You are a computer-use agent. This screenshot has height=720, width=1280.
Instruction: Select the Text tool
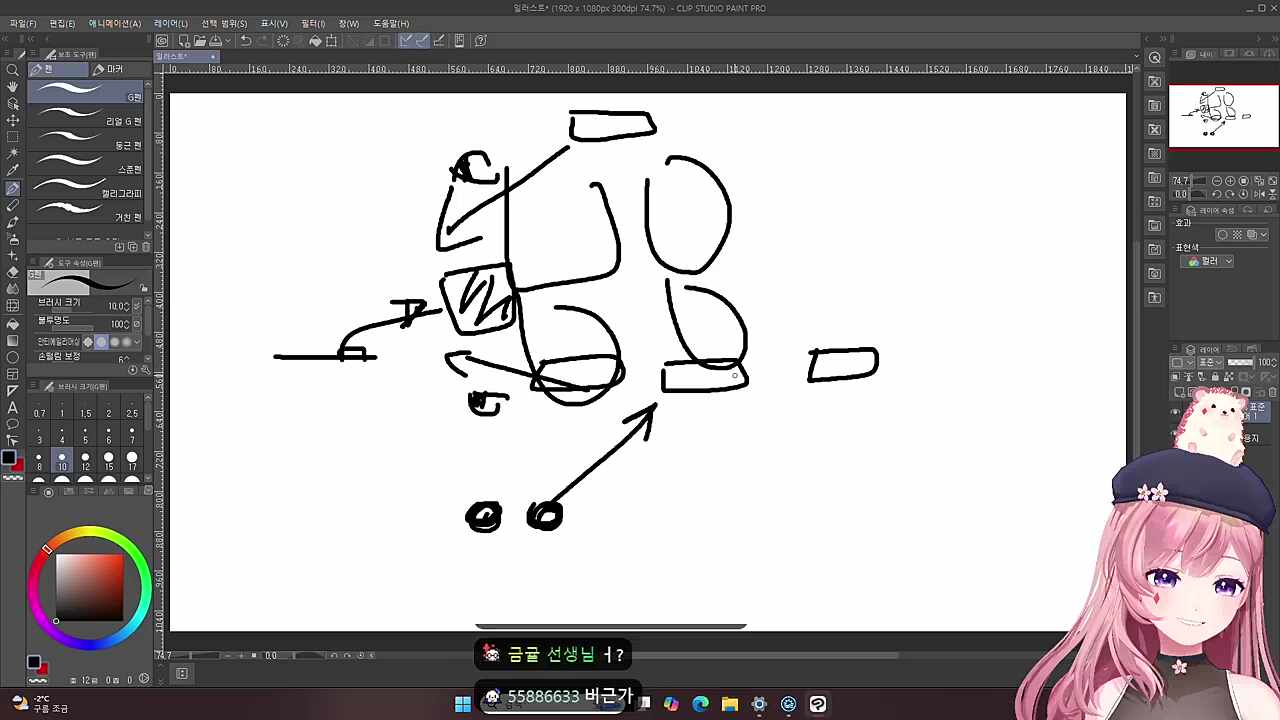pos(13,407)
